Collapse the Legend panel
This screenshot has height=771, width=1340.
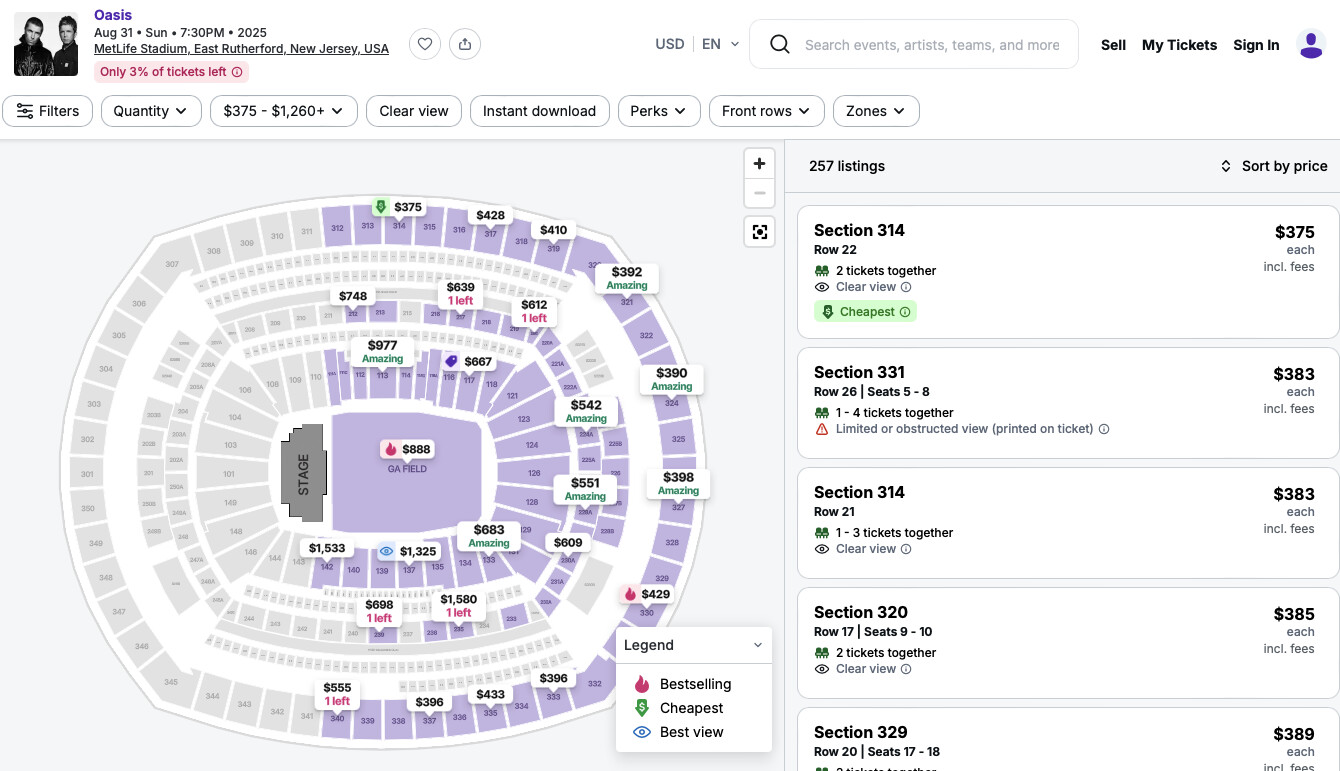[x=757, y=645]
